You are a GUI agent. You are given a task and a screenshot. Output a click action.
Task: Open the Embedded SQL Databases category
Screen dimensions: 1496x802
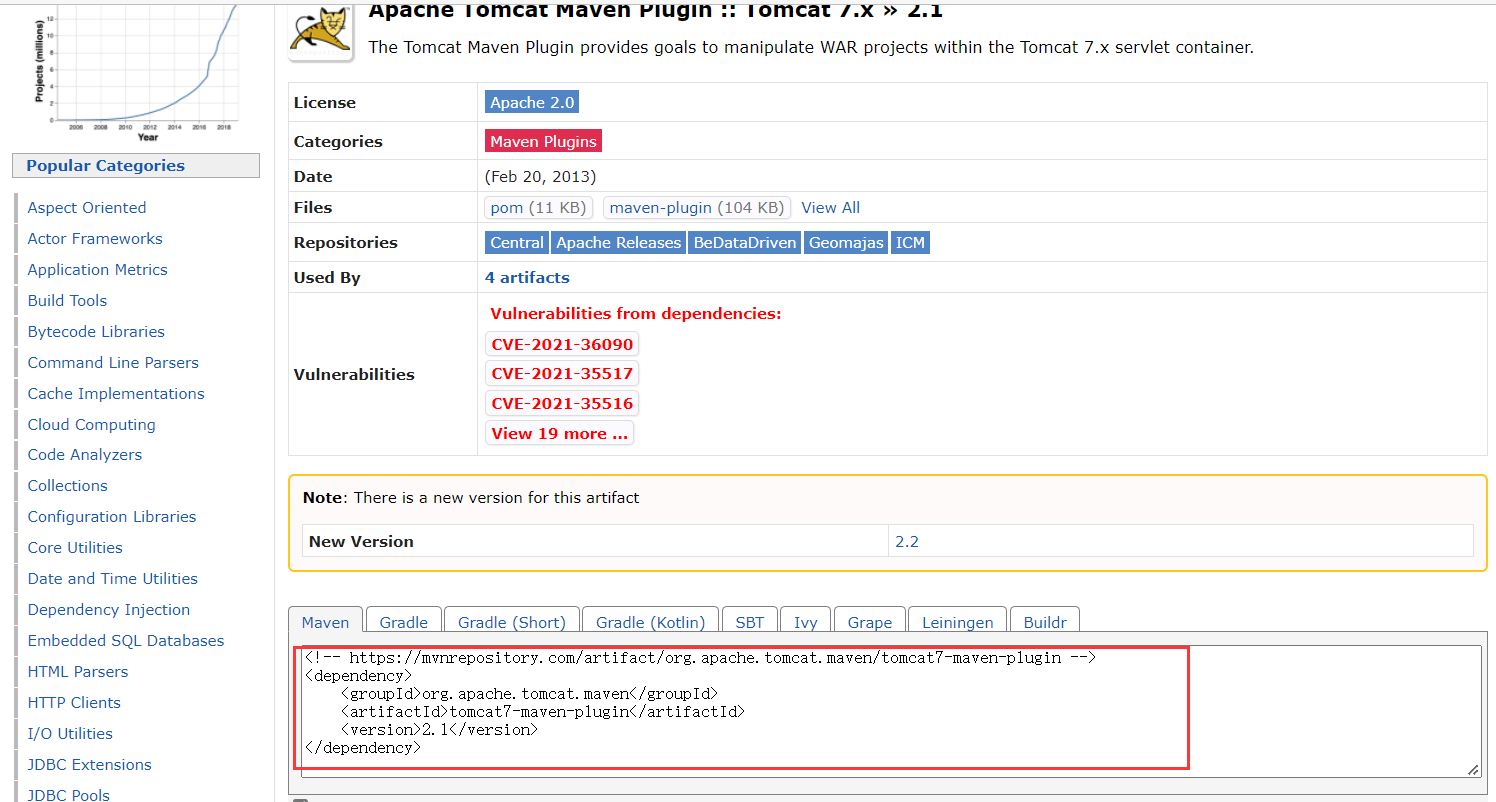point(126,641)
